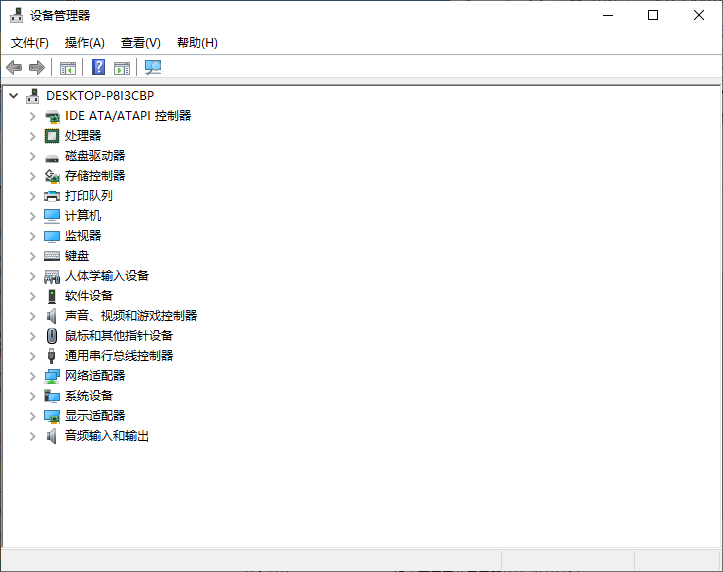The width and height of the screenshot is (723, 572).
Task: Expand the 通用串行总线控制器 node
Action: tap(32, 356)
